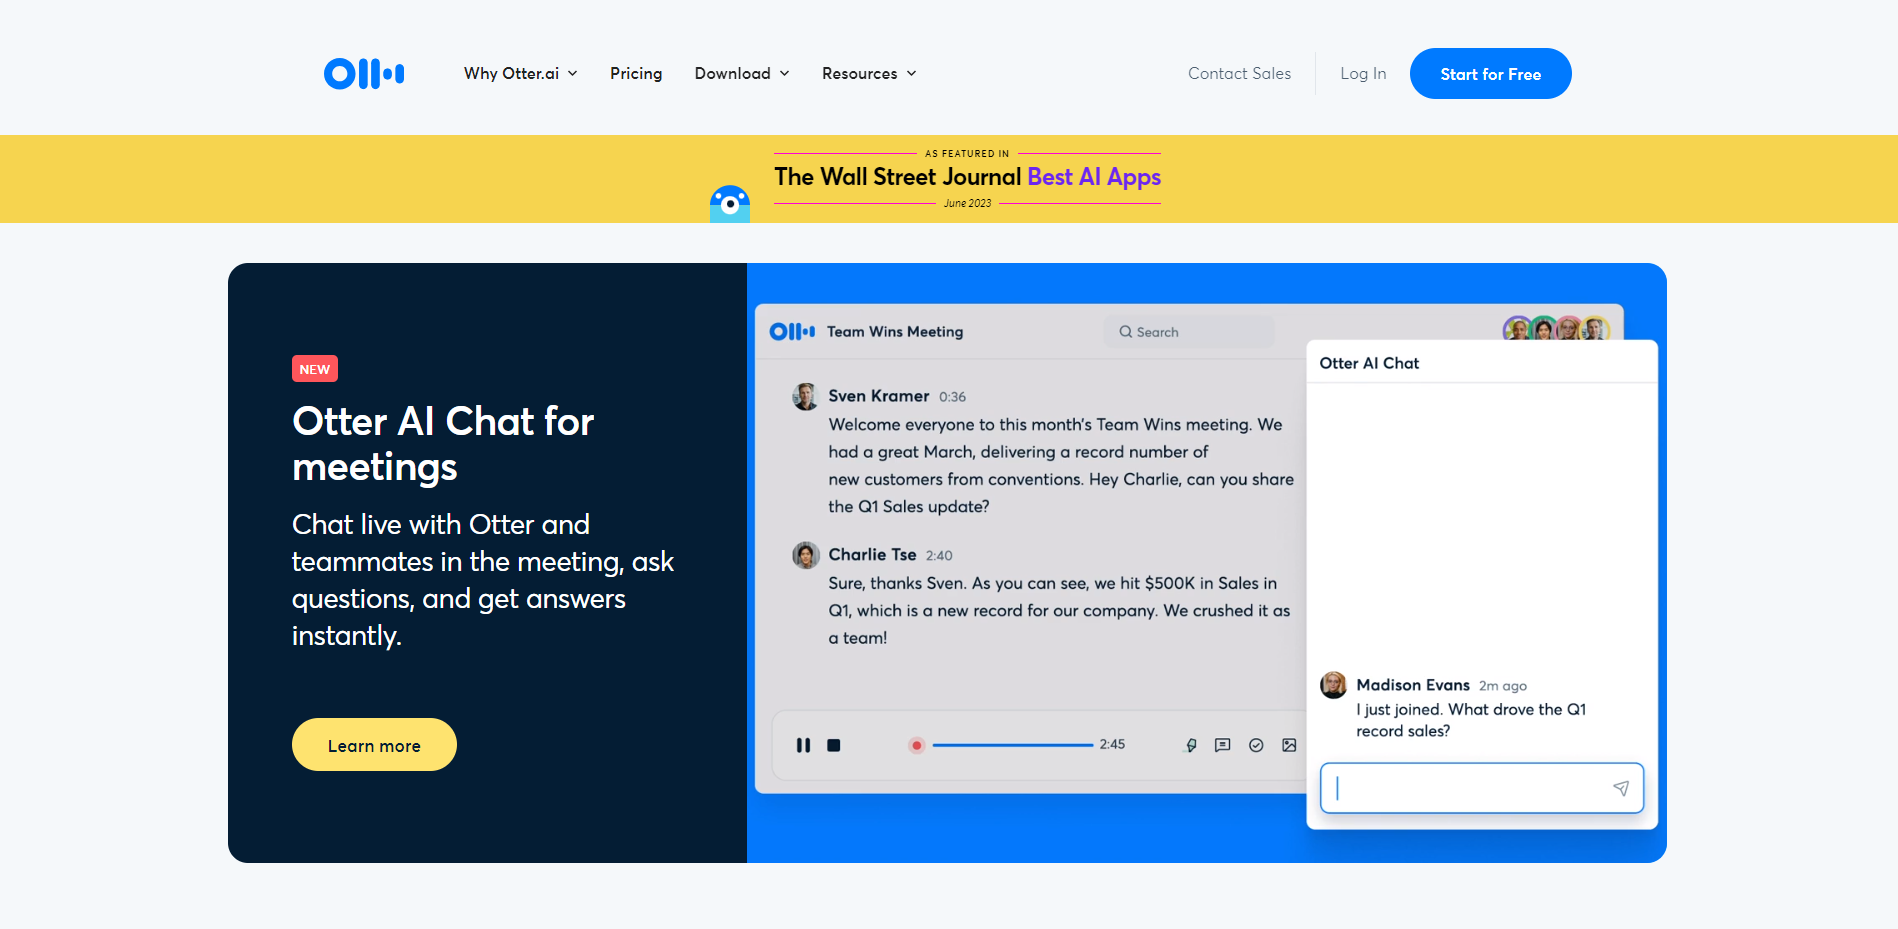Click the checkmark action item icon
This screenshot has height=929, width=1898.
pos(1256,745)
